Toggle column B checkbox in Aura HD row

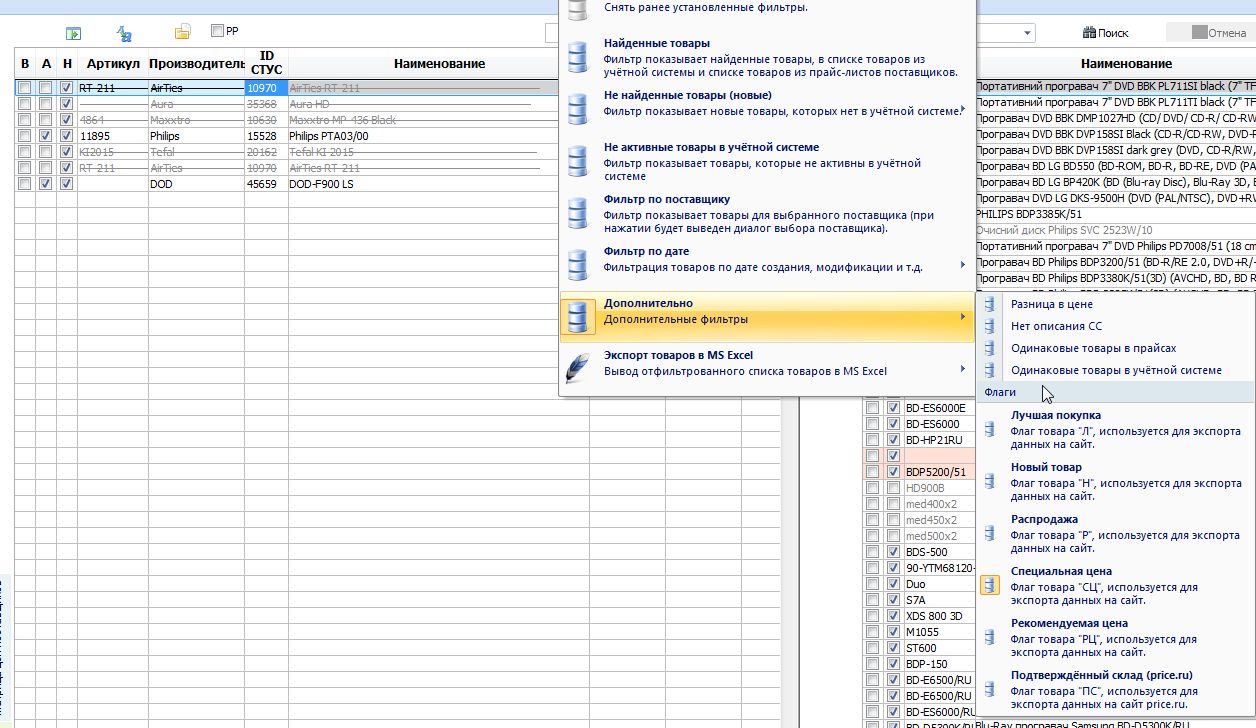[25, 104]
